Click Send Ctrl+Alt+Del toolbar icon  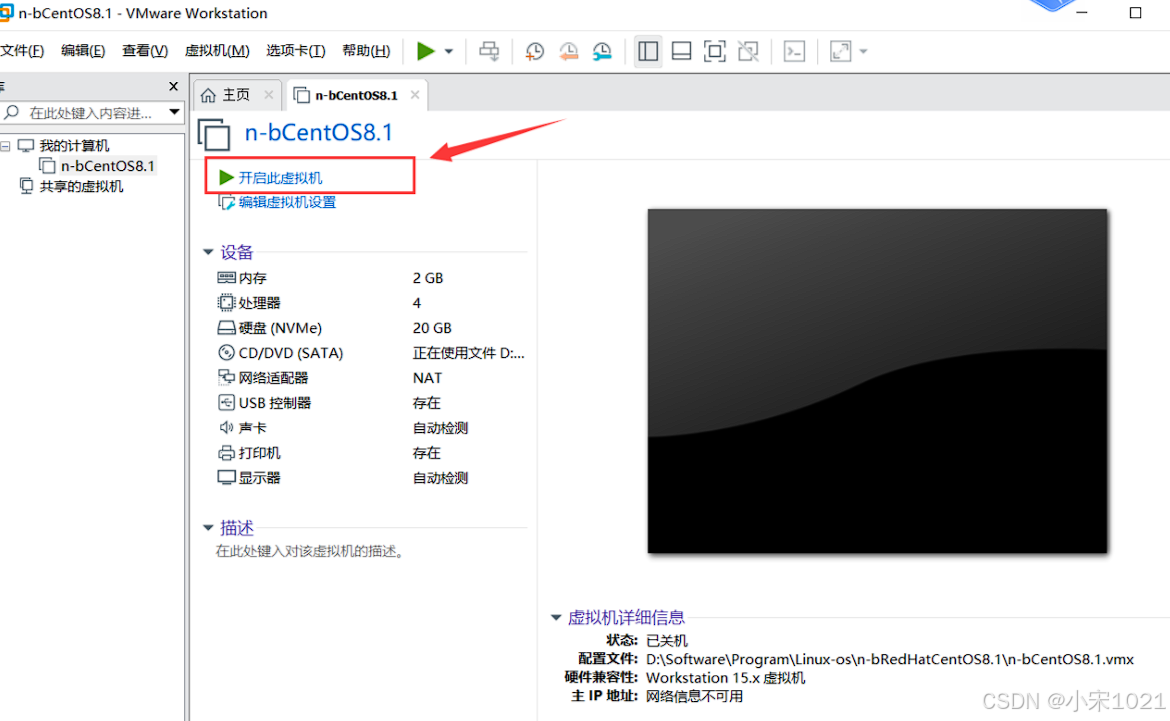[x=489, y=51]
